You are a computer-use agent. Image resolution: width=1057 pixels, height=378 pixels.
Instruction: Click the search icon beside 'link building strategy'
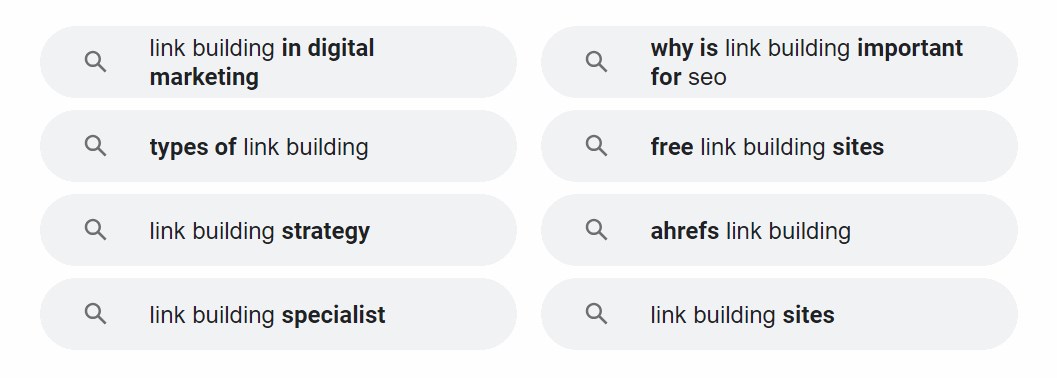click(x=95, y=230)
